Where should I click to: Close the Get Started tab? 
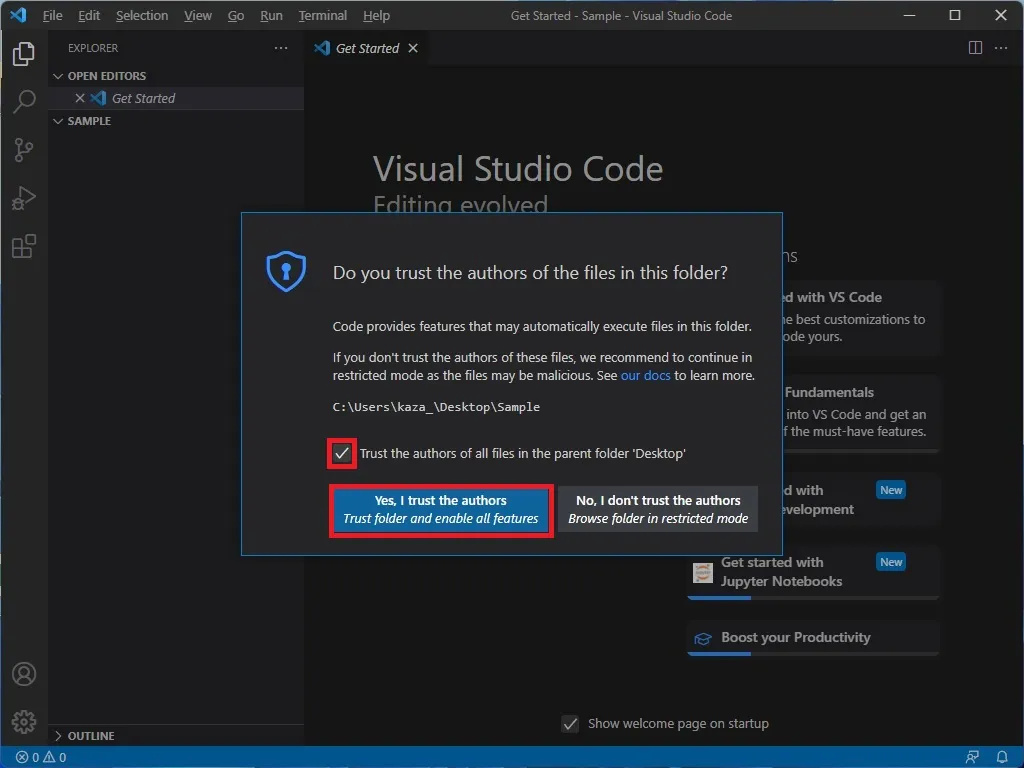[x=413, y=48]
